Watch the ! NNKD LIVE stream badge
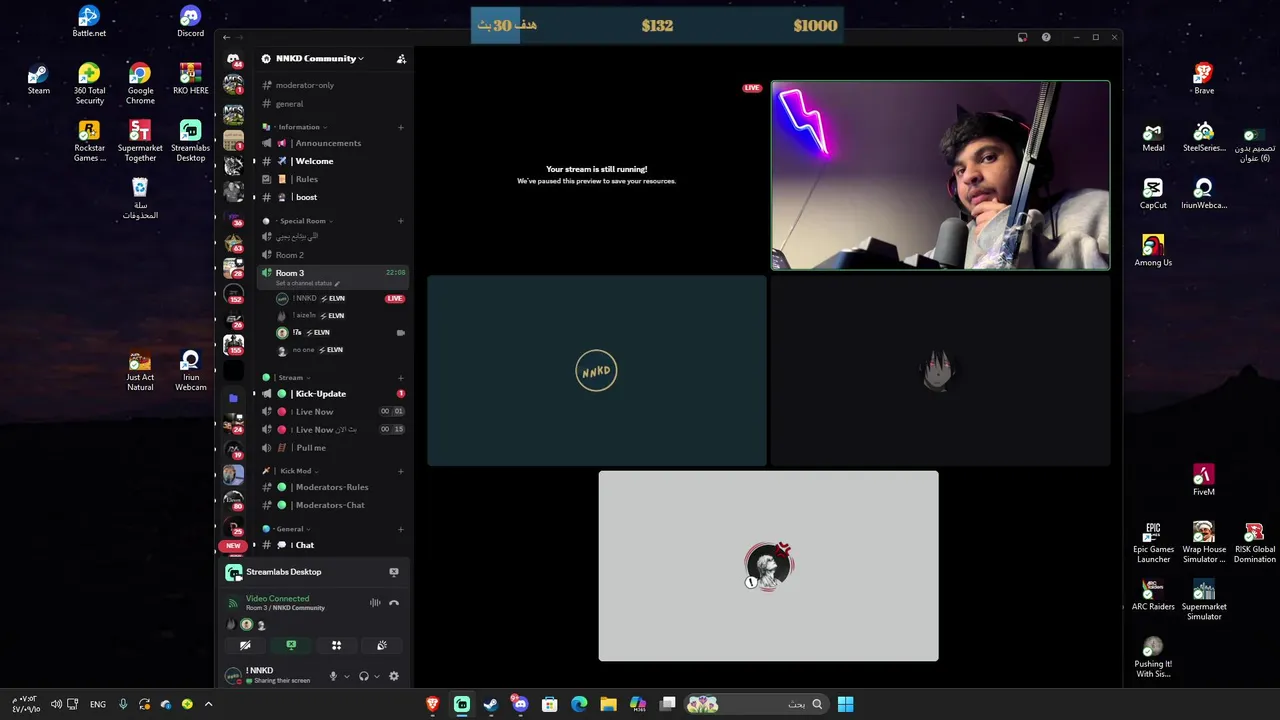This screenshot has height=720, width=1280. tap(395, 298)
